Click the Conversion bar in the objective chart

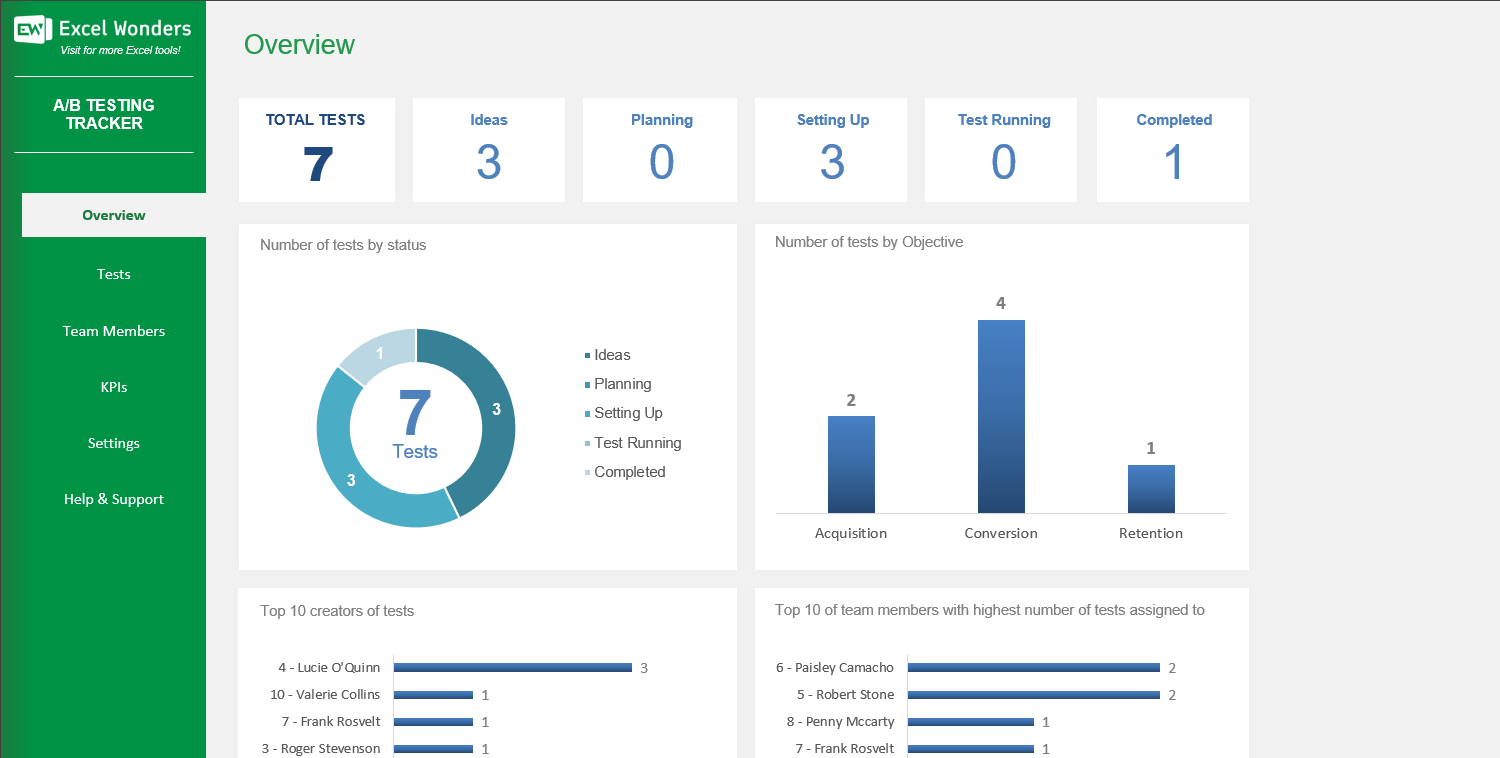pyautogui.click(x=1000, y=415)
